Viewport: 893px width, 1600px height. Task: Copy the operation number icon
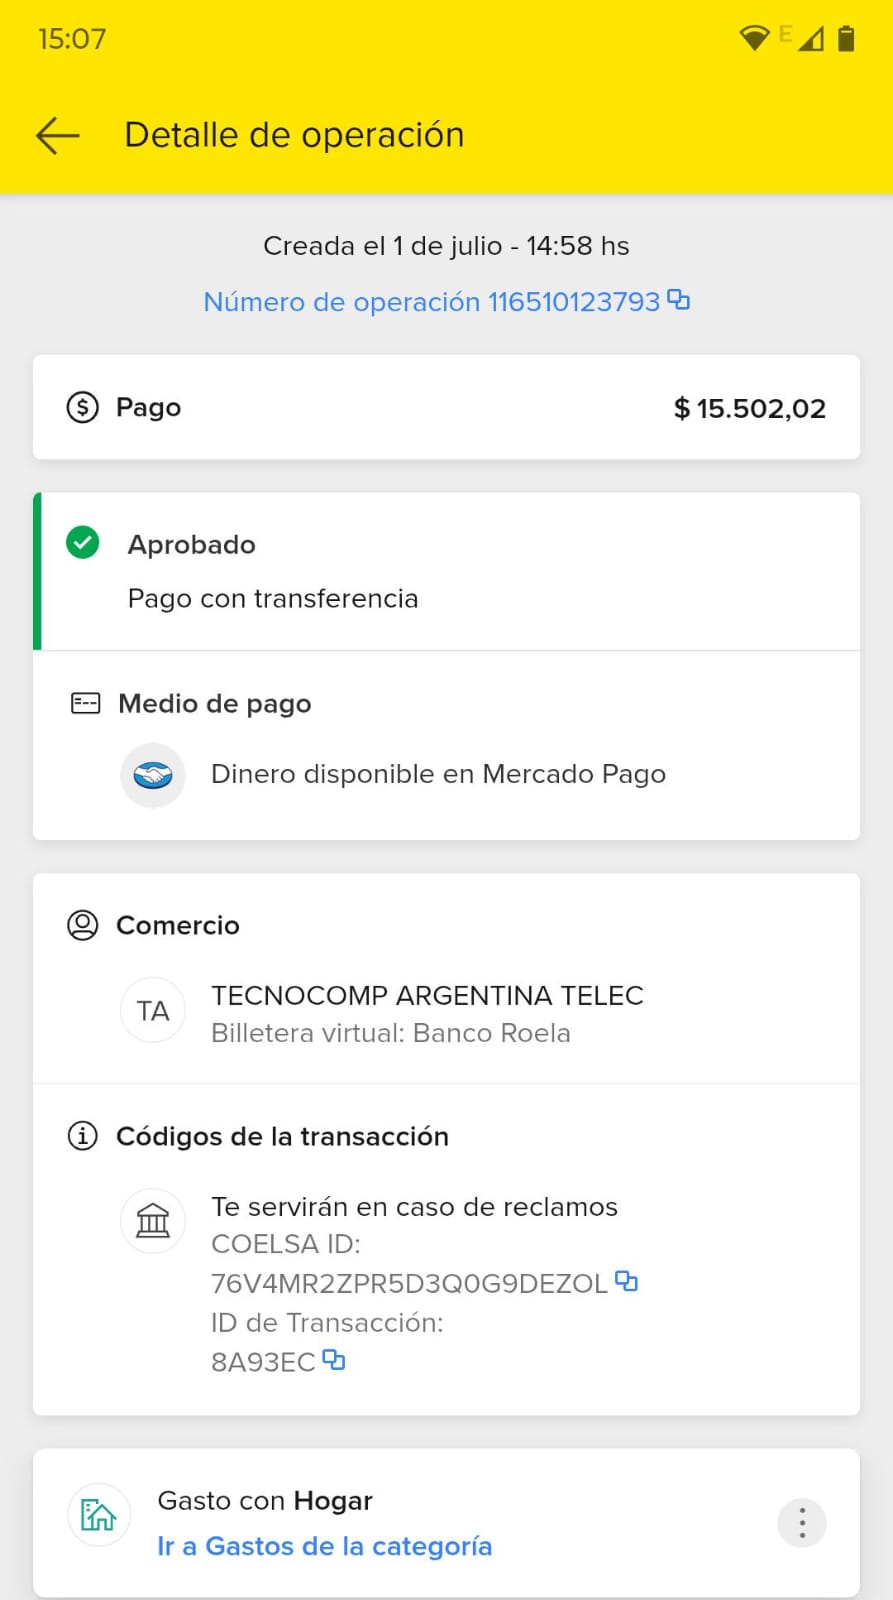[x=679, y=300]
